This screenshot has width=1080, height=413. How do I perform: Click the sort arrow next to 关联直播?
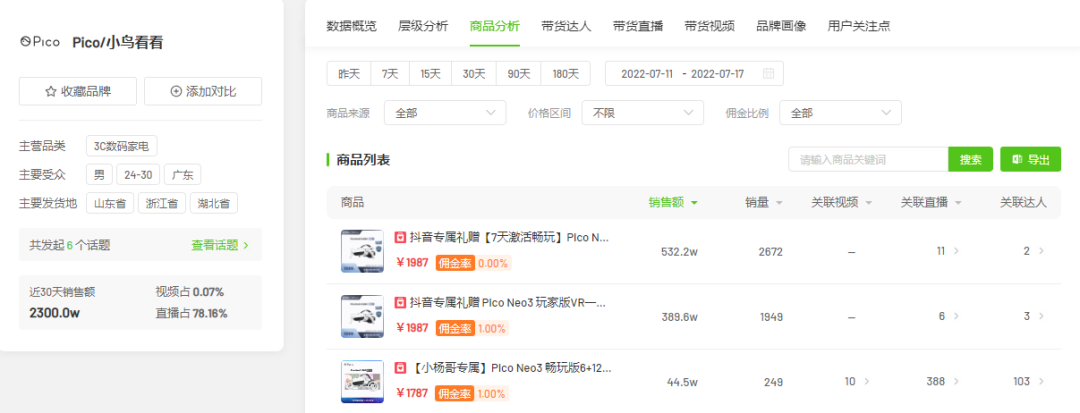tap(958, 203)
